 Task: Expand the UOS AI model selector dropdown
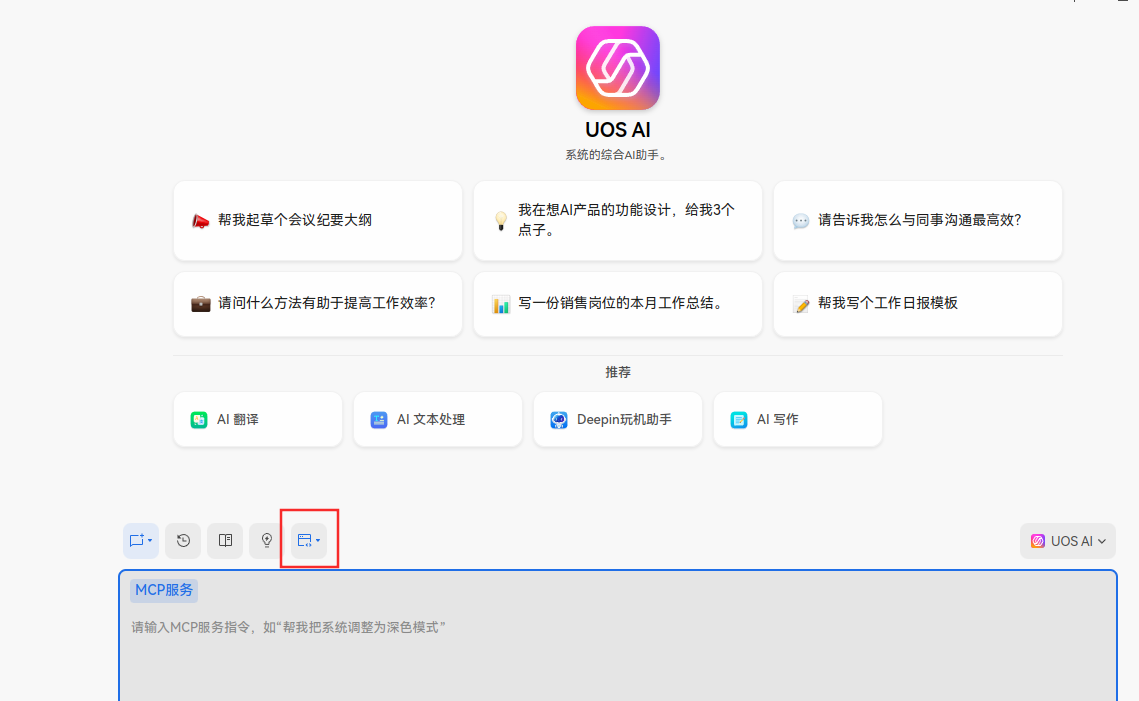(1068, 541)
